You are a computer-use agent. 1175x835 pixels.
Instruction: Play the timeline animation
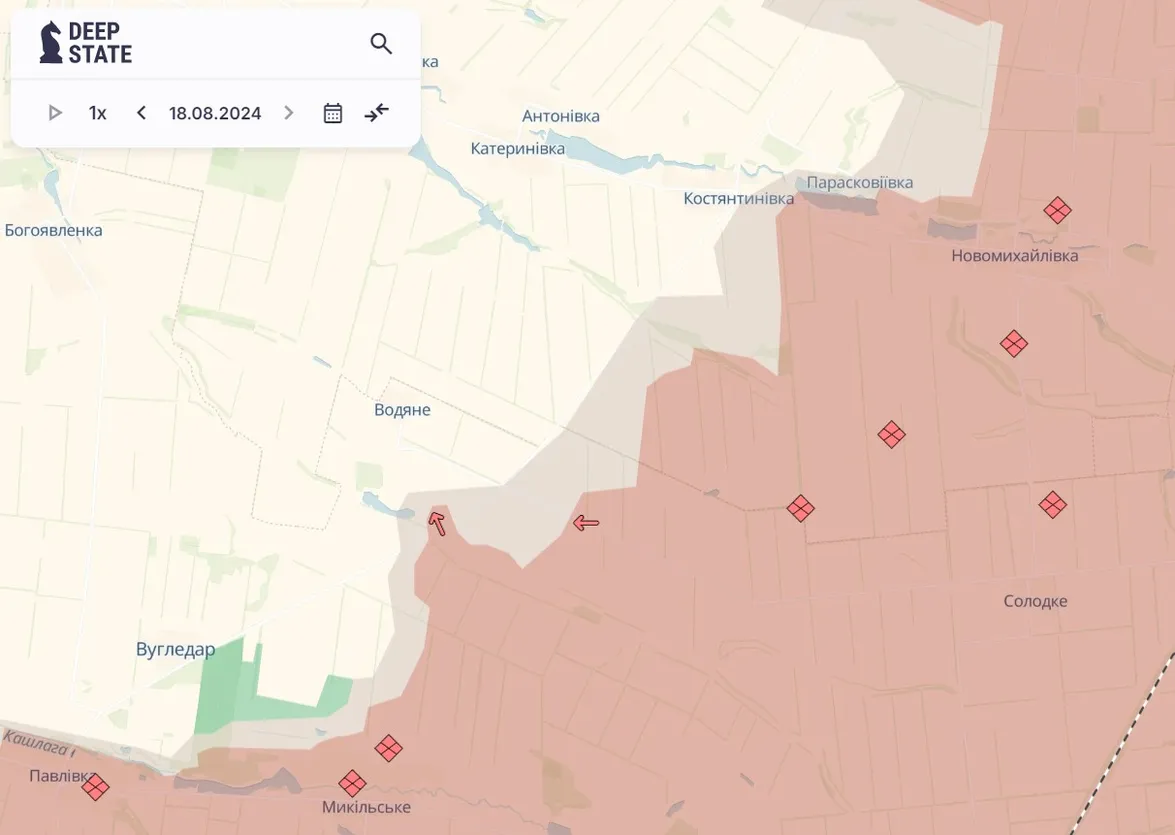[x=55, y=113]
